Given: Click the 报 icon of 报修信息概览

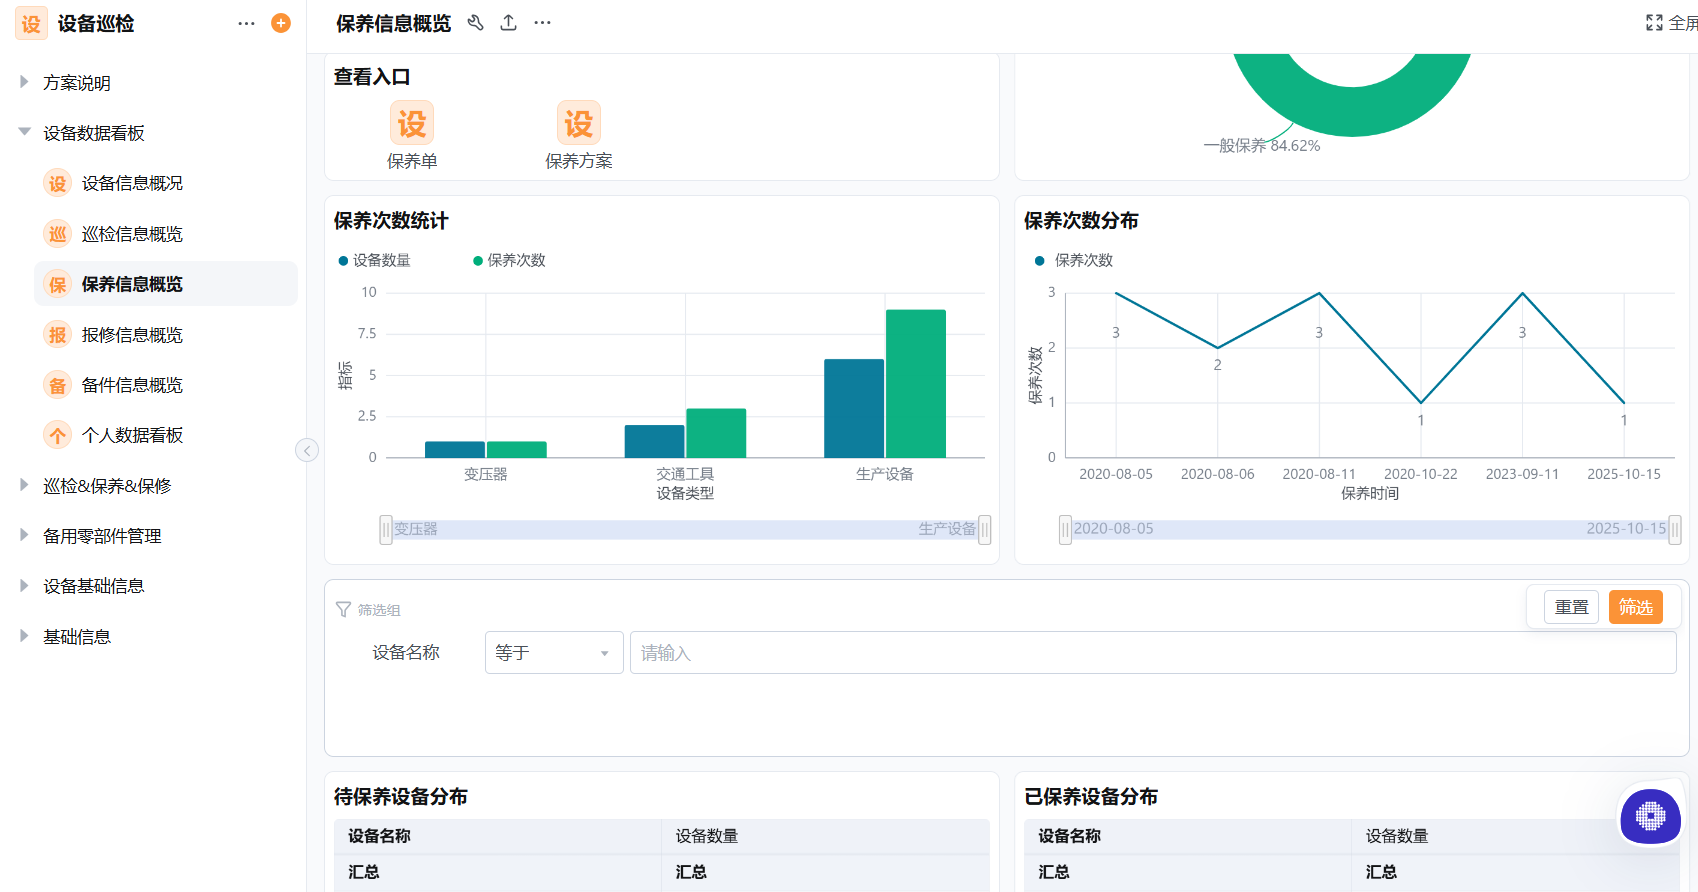Looking at the screenshot, I should coord(58,335).
